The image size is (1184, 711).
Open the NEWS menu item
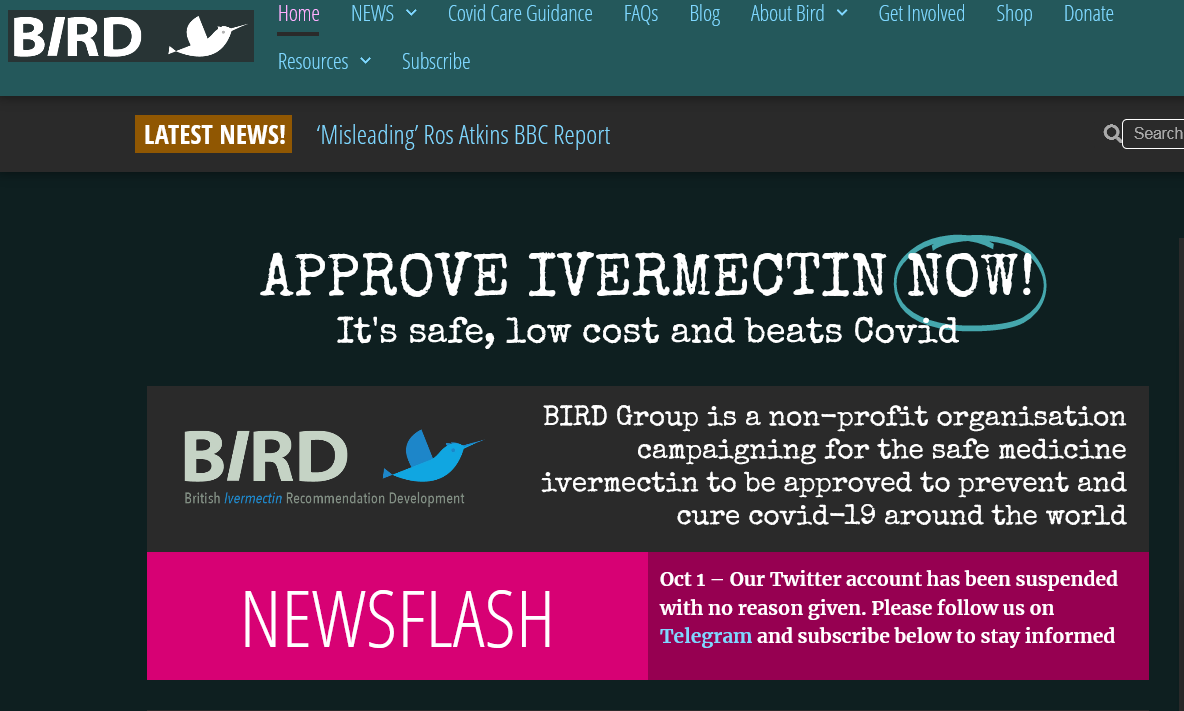click(x=372, y=14)
